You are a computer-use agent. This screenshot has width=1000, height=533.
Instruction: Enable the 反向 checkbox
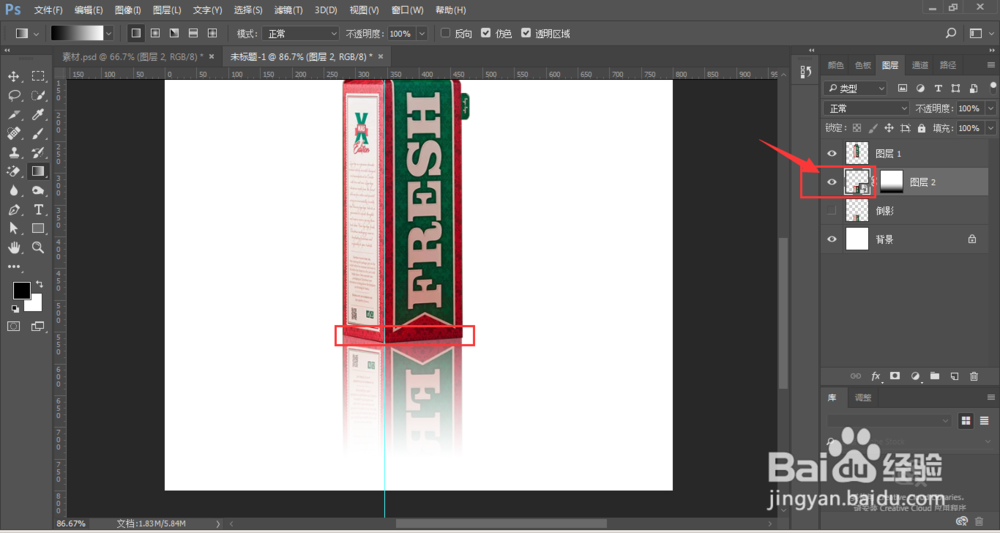pos(446,33)
